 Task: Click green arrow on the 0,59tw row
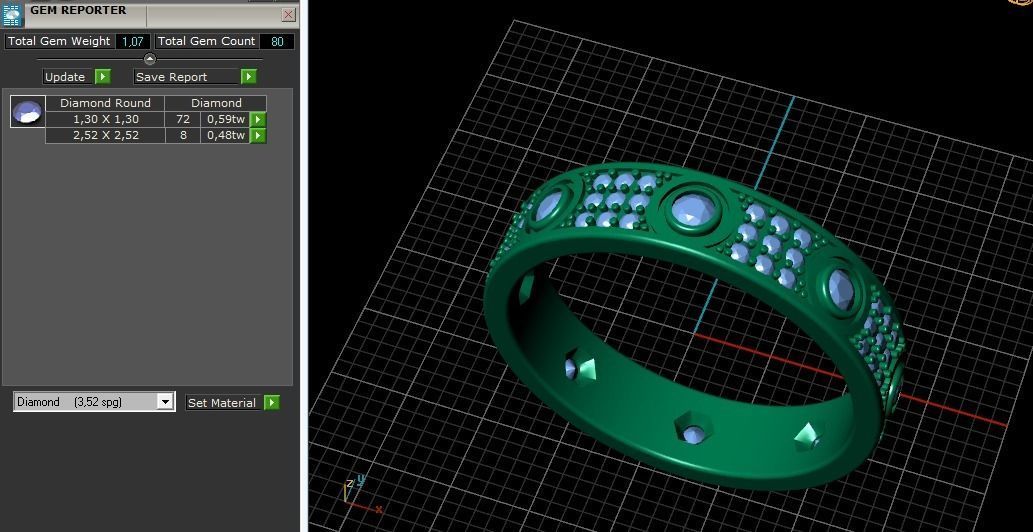point(258,119)
